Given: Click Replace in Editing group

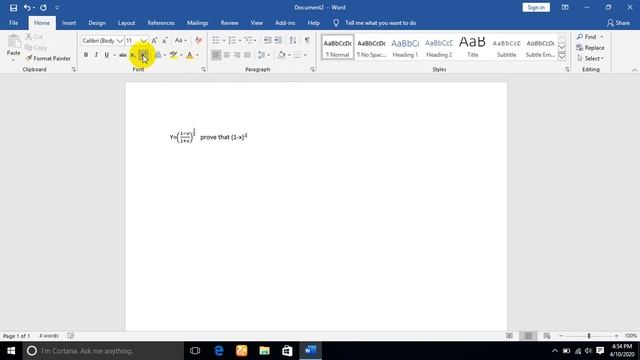Looking at the screenshot, I should 590,48.
